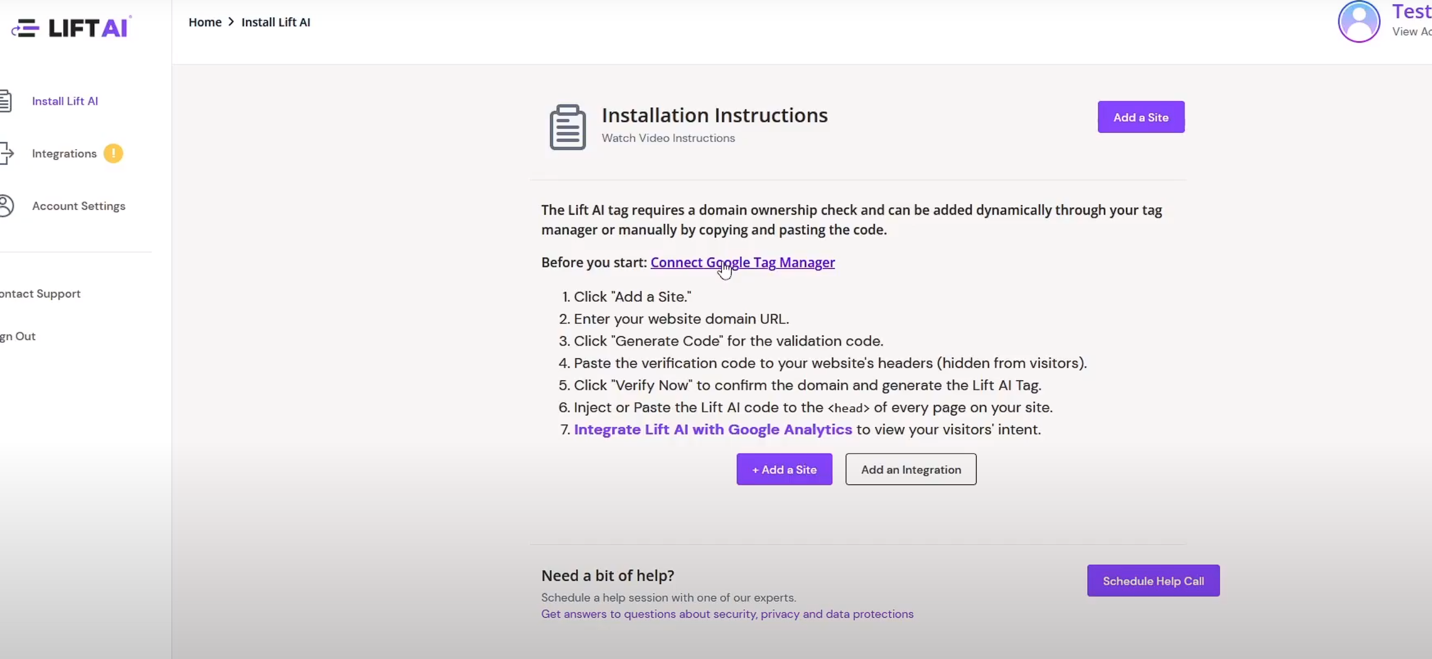Click the Install Lift AI sidebar icon
Screen dimensions: 1432x659
[x=5, y=101]
